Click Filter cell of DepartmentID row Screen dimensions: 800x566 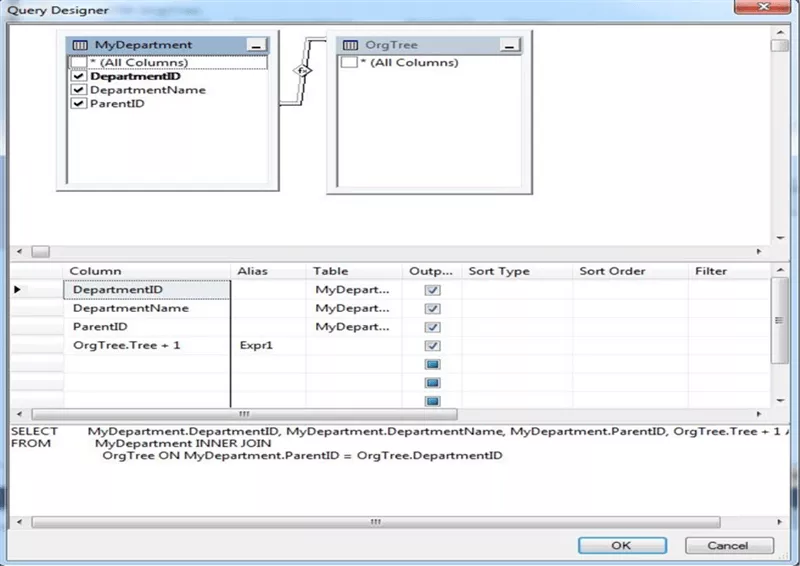coord(729,289)
